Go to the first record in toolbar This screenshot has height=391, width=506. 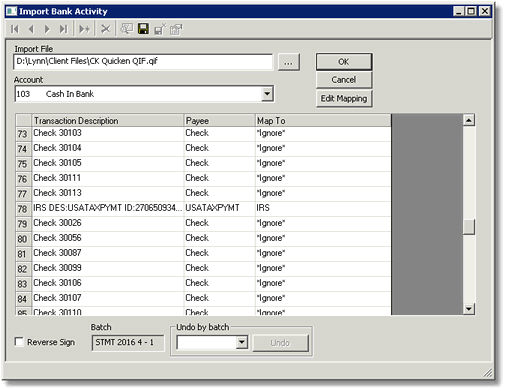point(14,29)
